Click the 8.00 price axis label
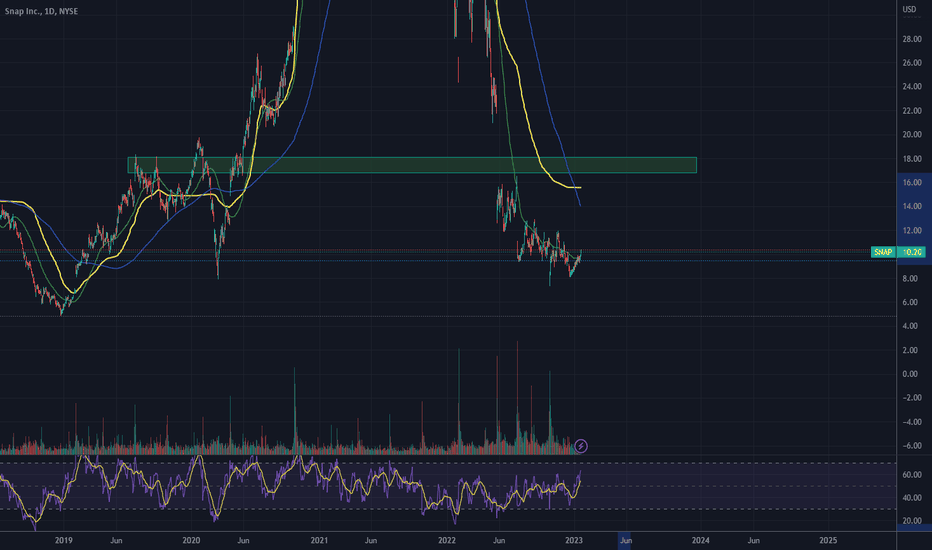The width and height of the screenshot is (932, 550). tap(910, 278)
